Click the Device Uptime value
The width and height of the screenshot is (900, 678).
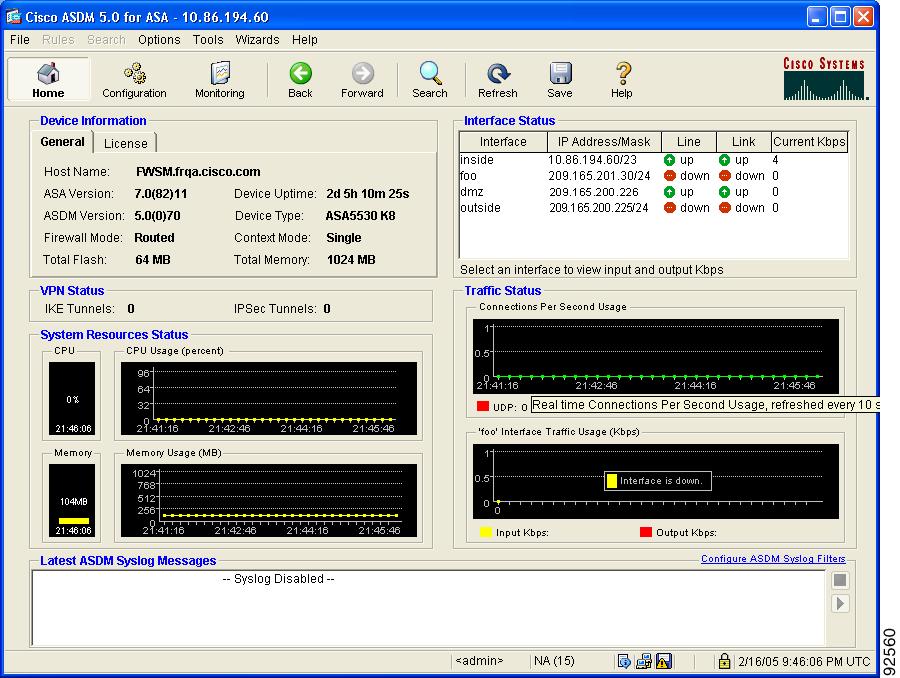click(368, 194)
